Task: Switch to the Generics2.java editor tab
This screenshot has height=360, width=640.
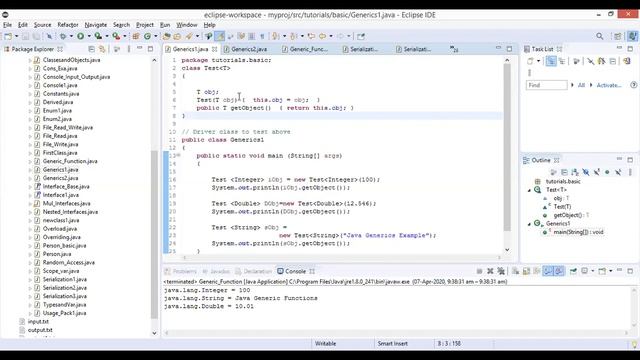Action: (249, 49)
